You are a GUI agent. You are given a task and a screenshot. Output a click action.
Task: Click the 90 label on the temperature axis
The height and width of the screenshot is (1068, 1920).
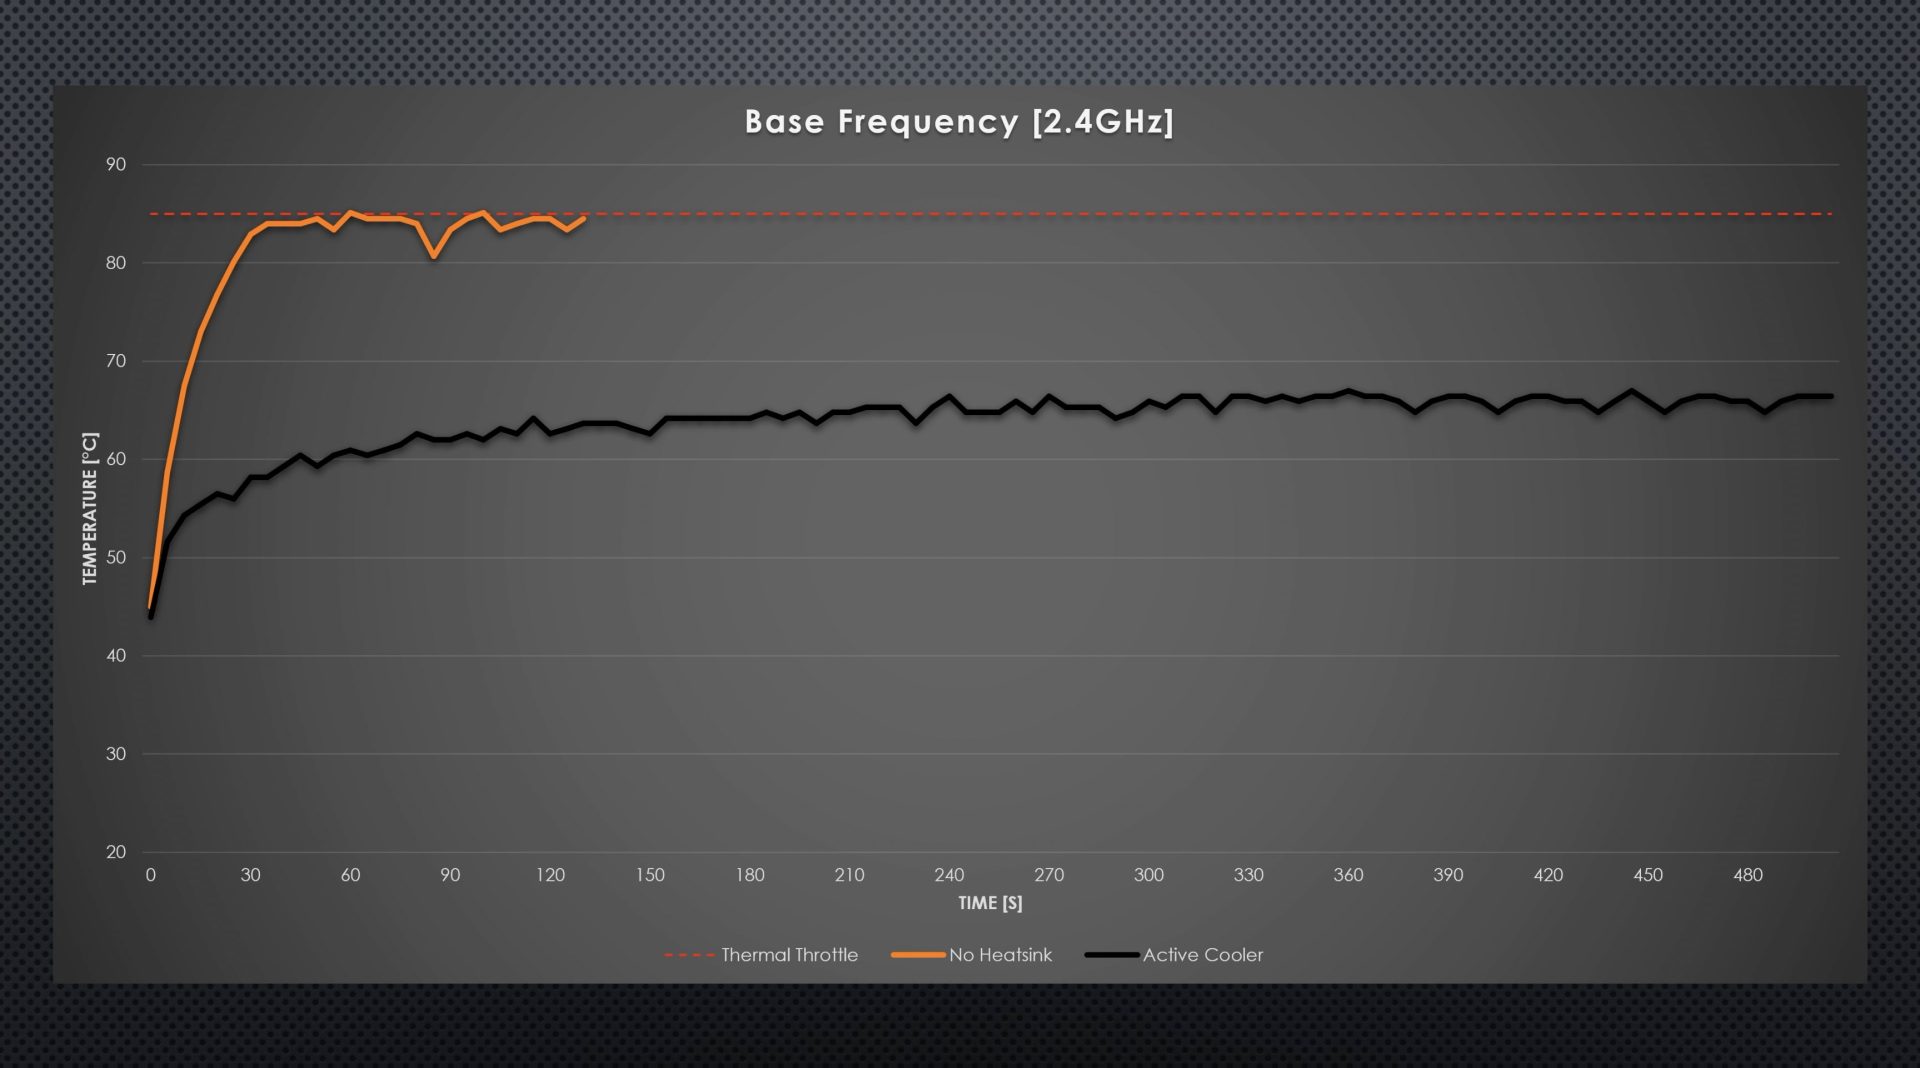(x=116, y=165)
